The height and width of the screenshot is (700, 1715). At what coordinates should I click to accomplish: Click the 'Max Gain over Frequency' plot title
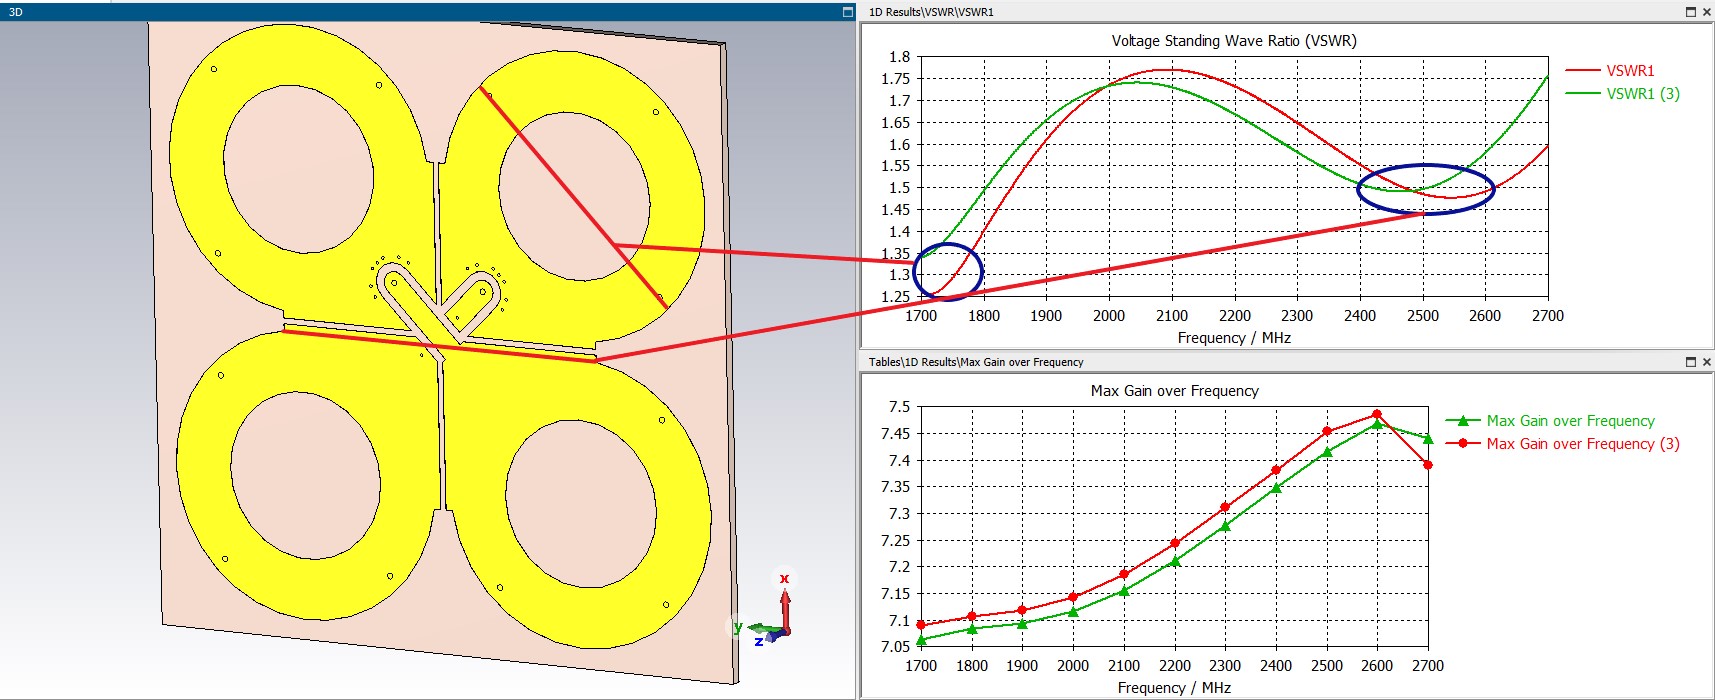point(1174,391)
